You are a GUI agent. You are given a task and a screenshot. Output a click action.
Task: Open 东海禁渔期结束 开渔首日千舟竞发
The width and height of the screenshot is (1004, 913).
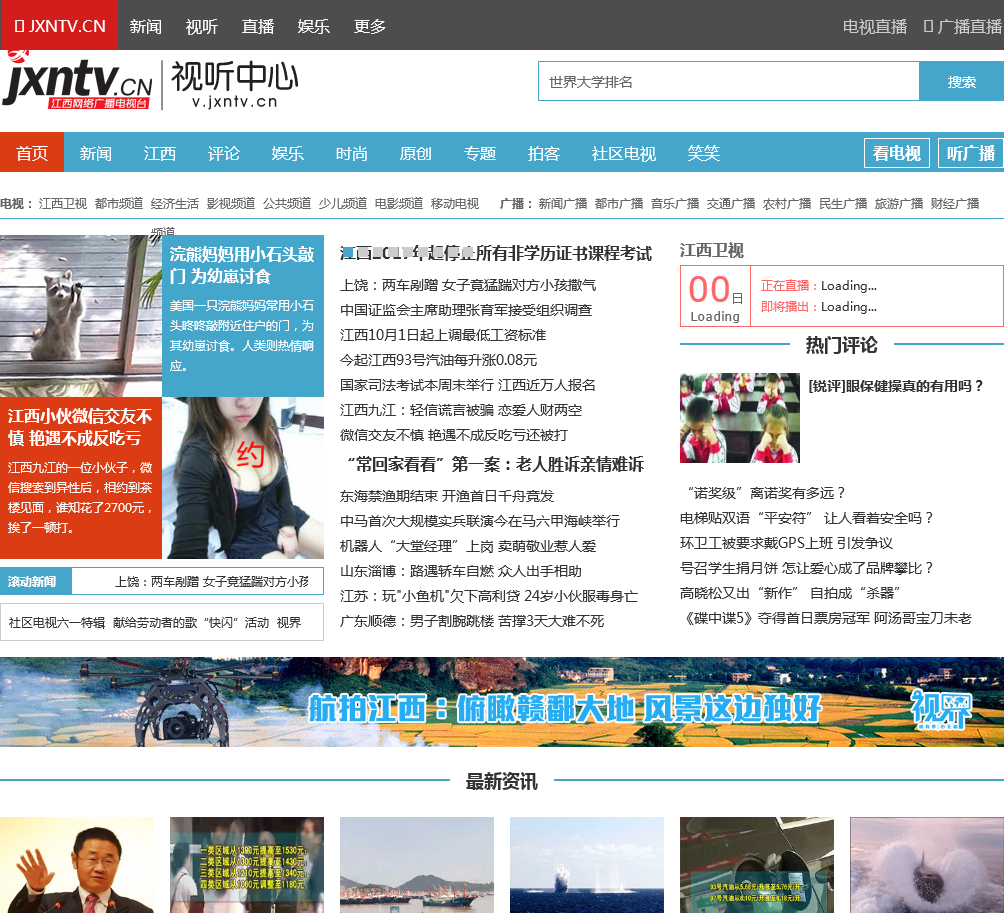coord(447,496)
